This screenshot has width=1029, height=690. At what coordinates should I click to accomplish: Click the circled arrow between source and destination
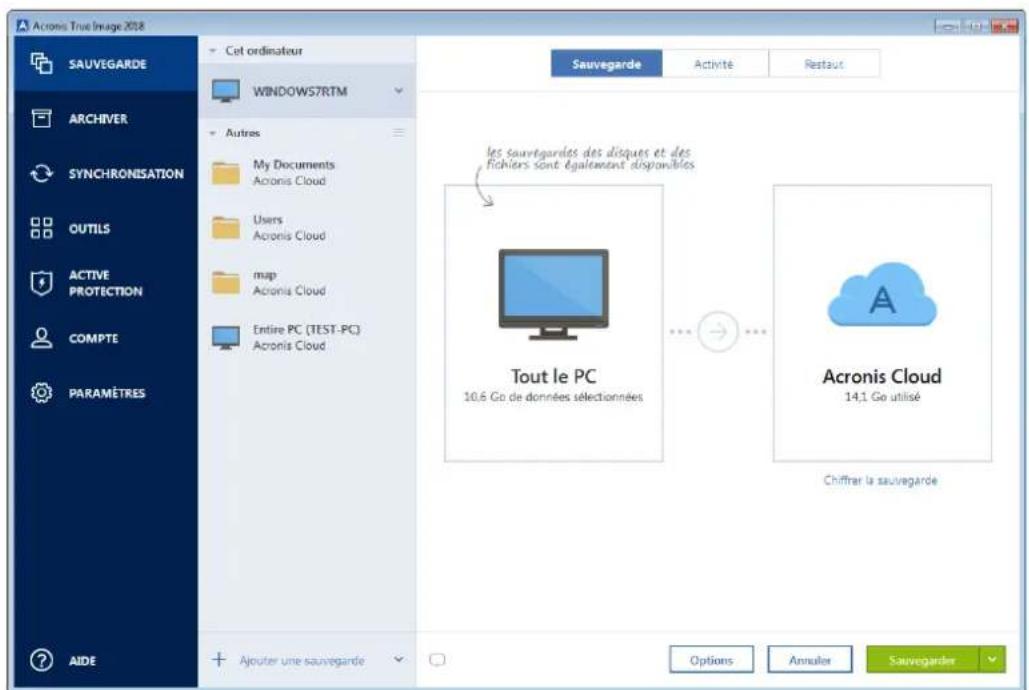[x=717, y=332]
